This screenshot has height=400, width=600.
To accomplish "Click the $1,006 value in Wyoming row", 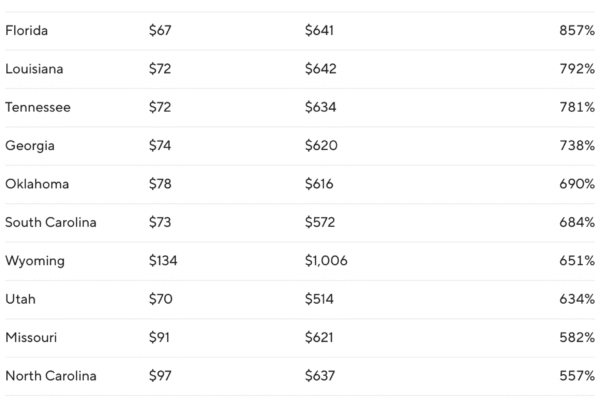I will click(x=326, y=261).
